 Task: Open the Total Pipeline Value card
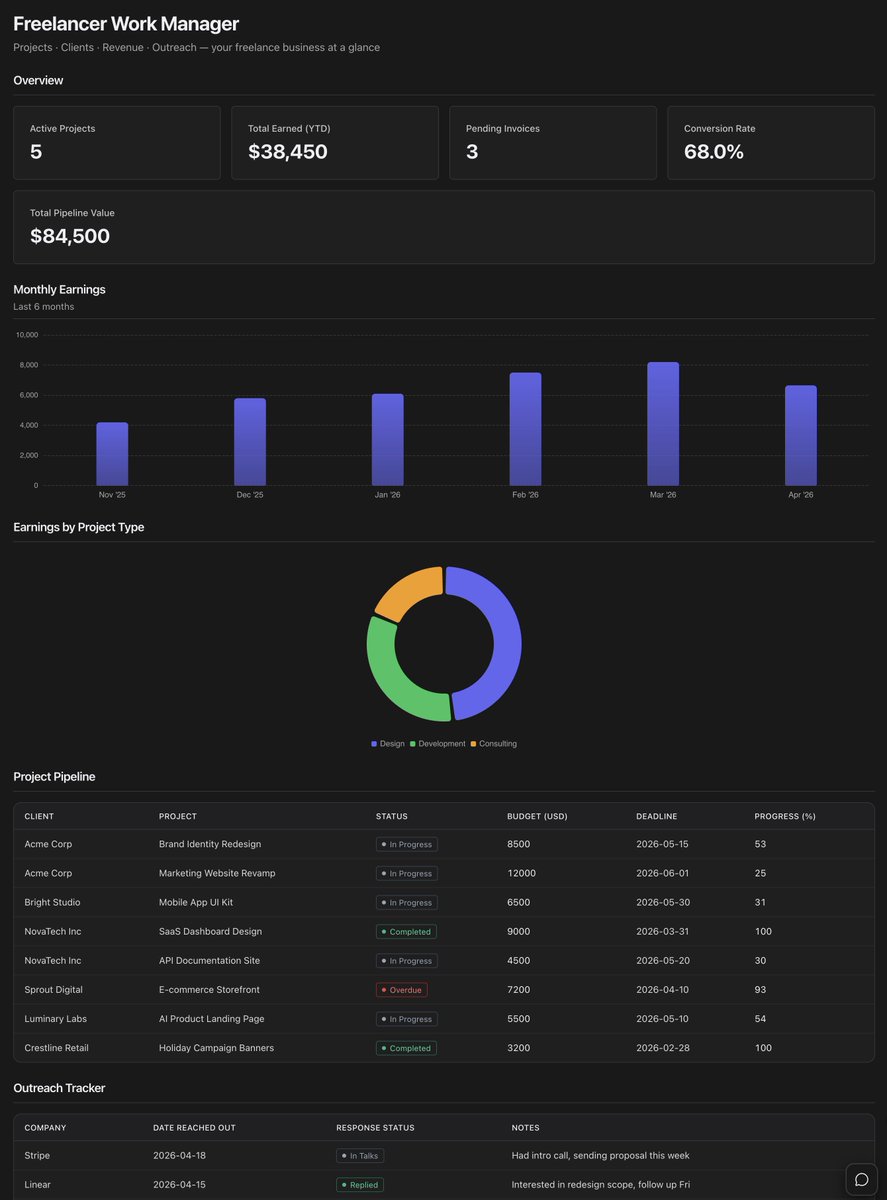point(444,227)
